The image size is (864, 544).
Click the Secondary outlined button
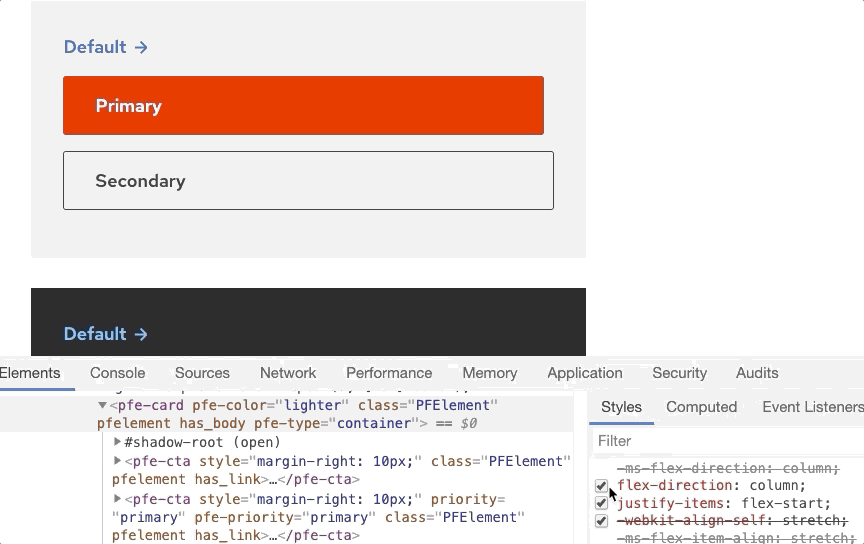[309, 180]
